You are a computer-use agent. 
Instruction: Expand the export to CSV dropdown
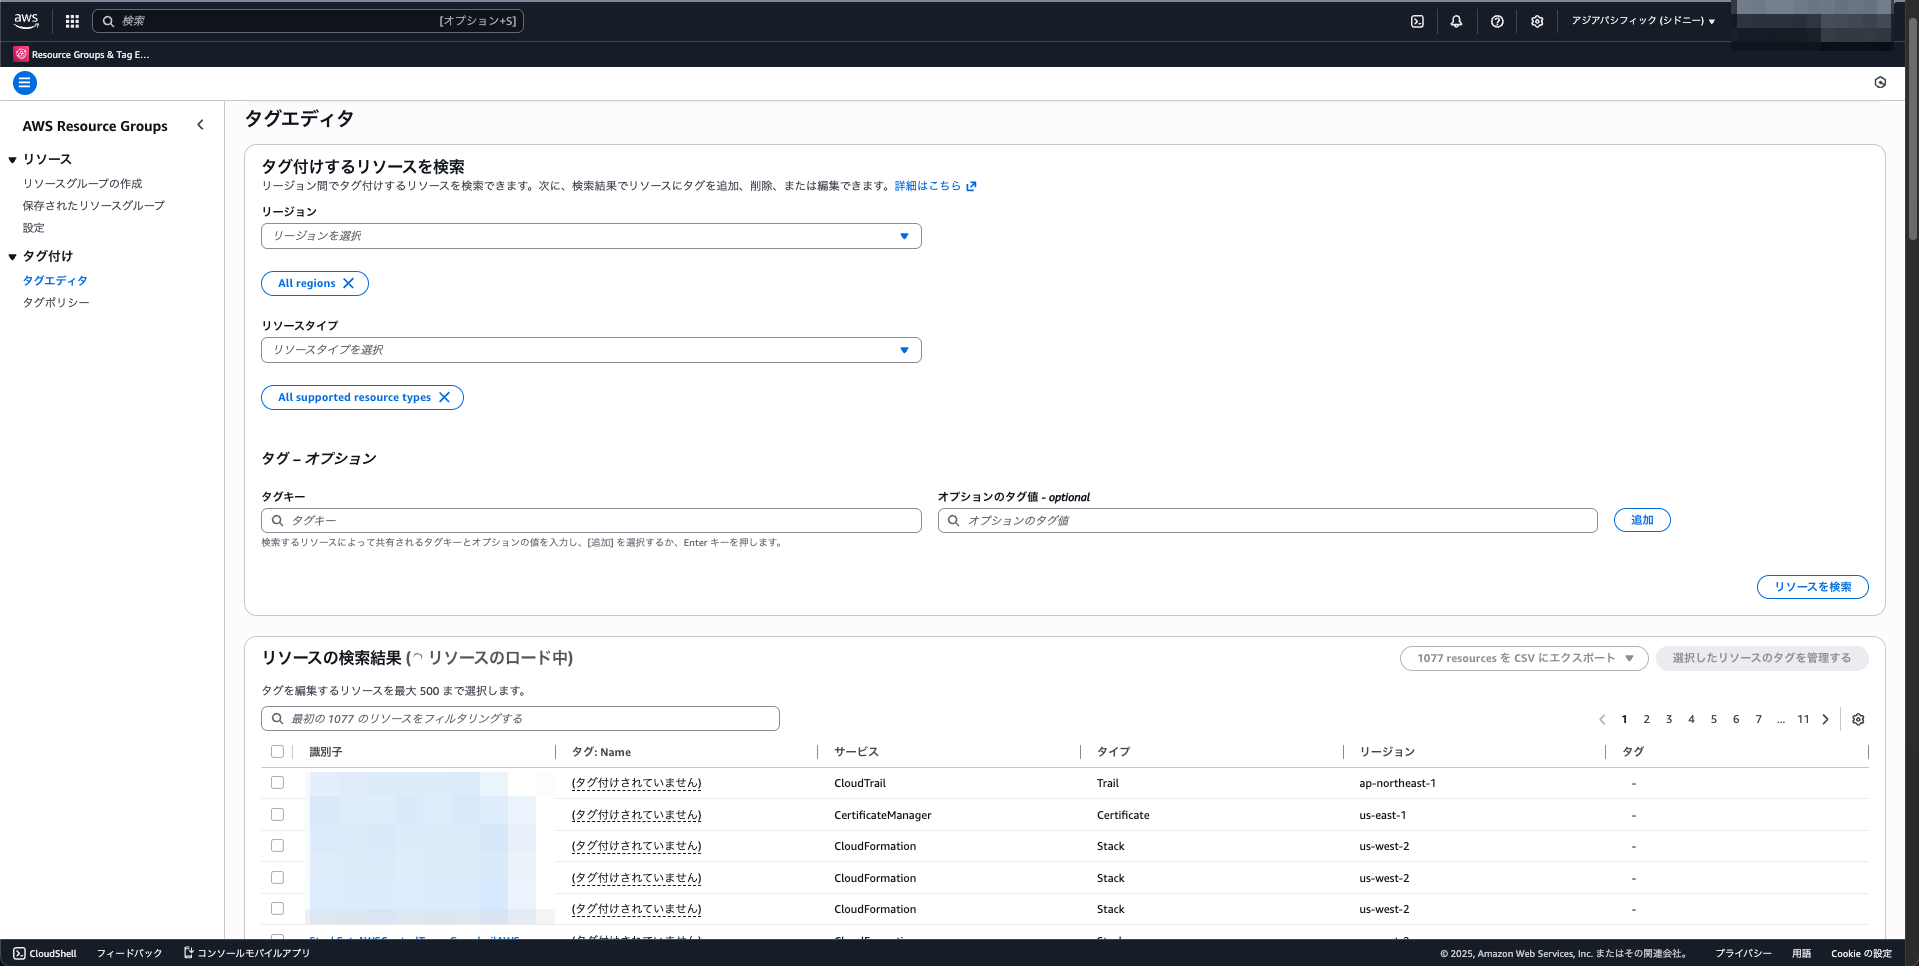[1629, 658]
